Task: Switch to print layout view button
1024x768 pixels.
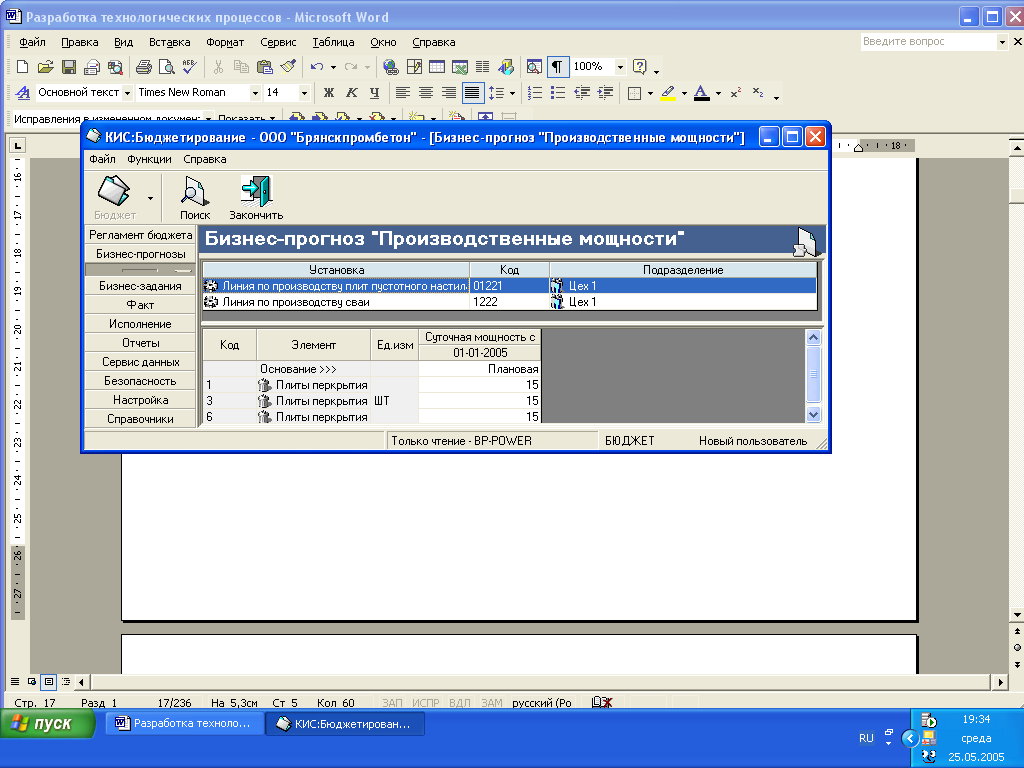Action: pos(49,682)
